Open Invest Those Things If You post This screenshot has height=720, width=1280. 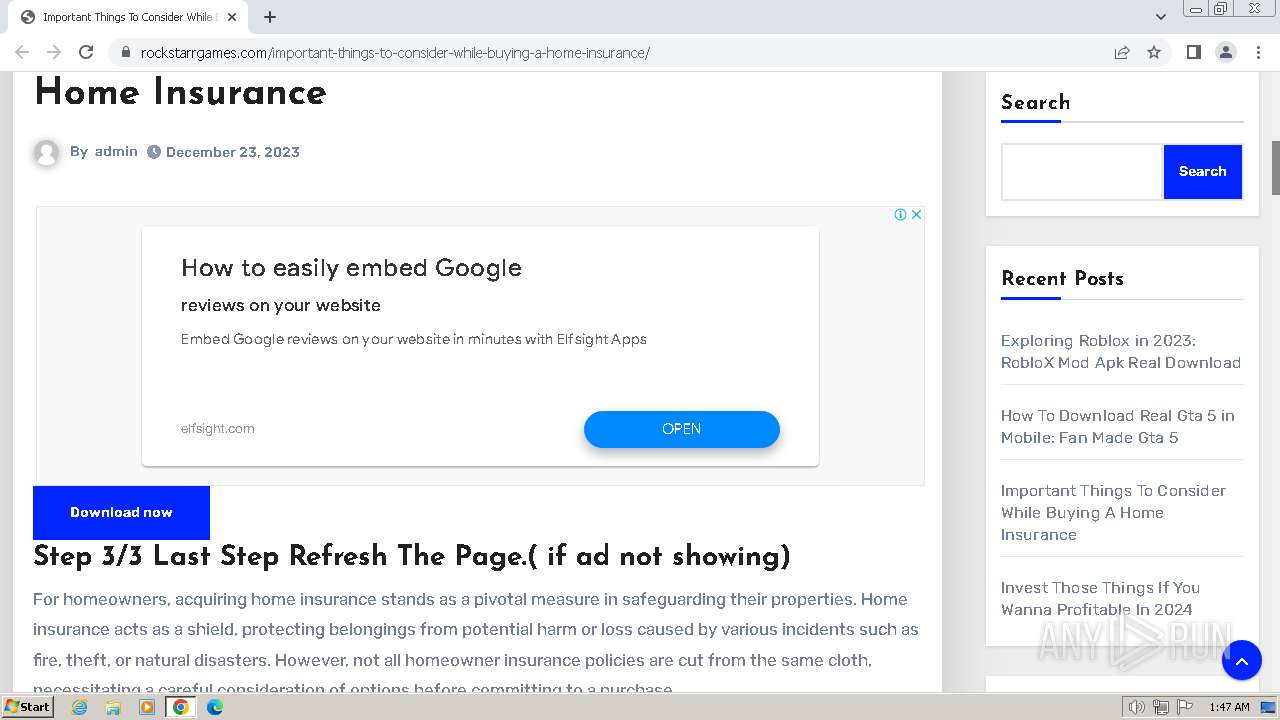coord(1100,598)
